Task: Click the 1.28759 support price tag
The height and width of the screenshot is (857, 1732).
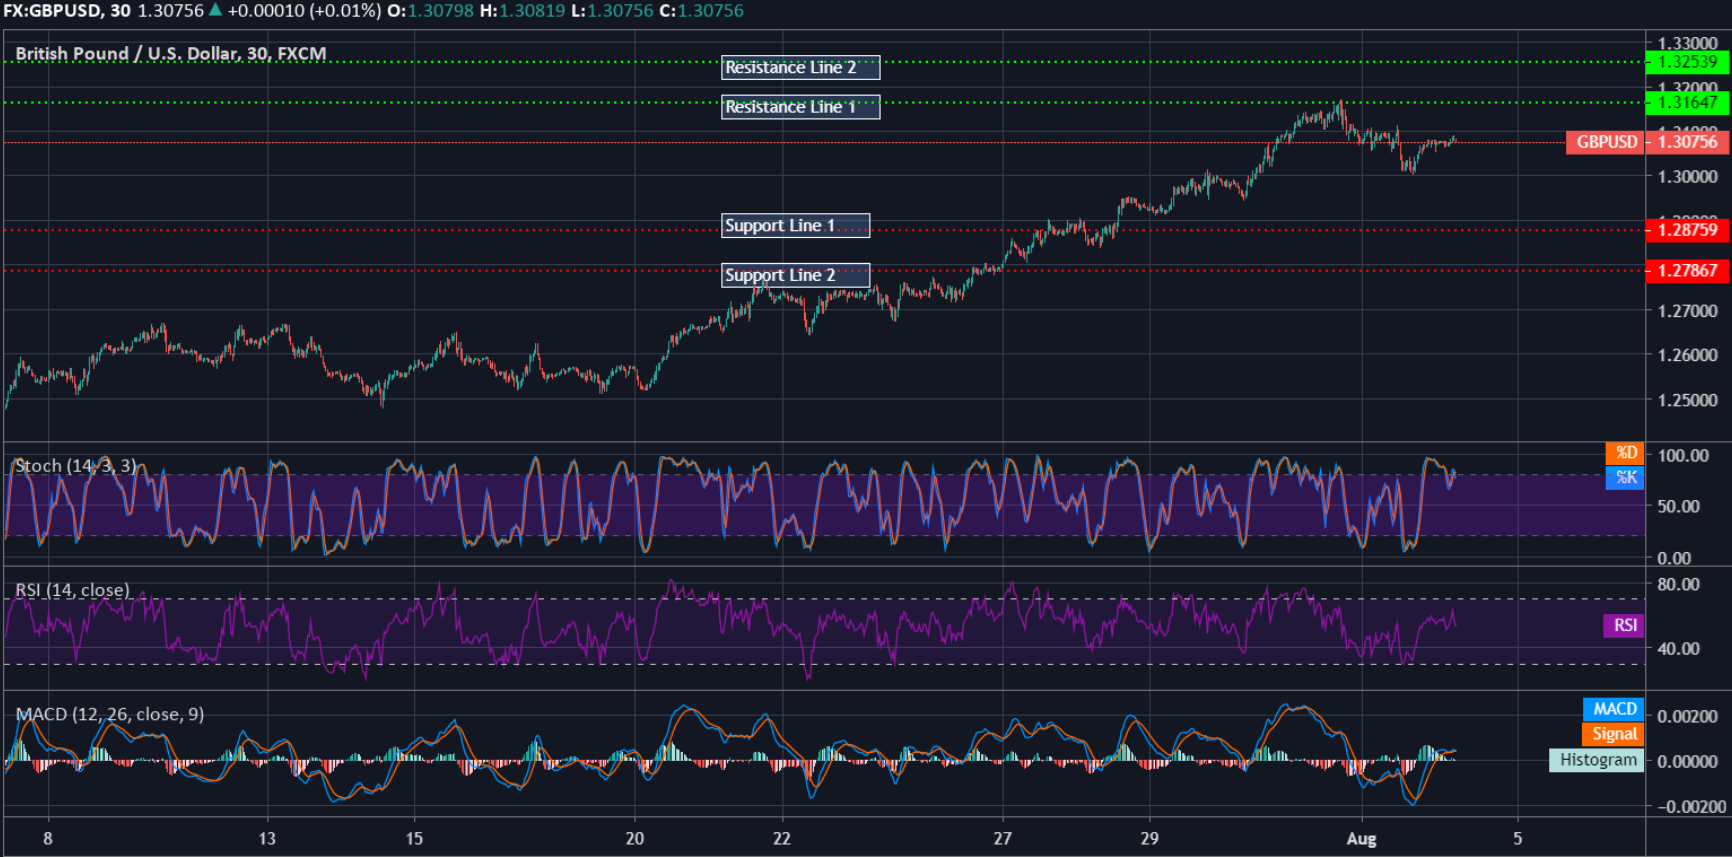Action: 1687,230
